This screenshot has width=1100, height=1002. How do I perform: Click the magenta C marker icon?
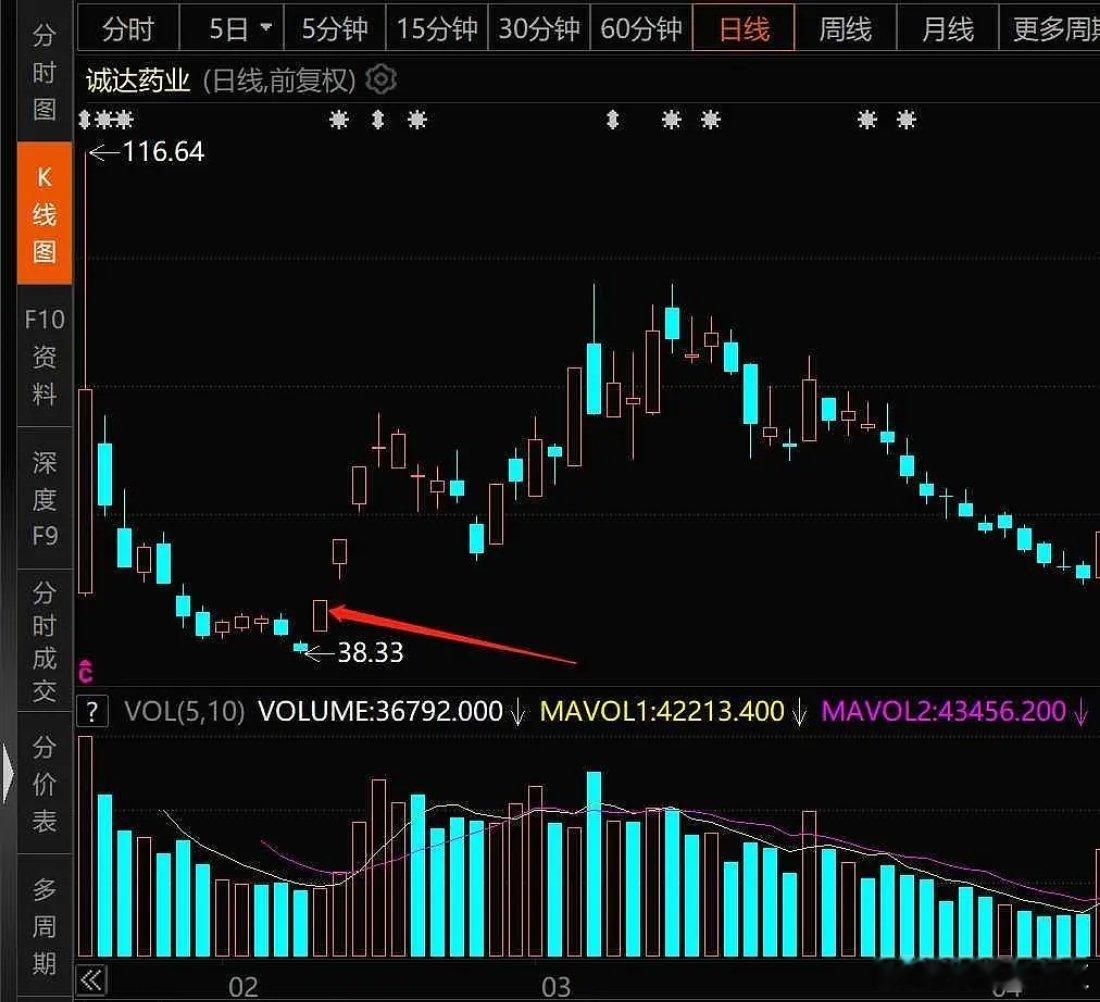pos(86,672)
